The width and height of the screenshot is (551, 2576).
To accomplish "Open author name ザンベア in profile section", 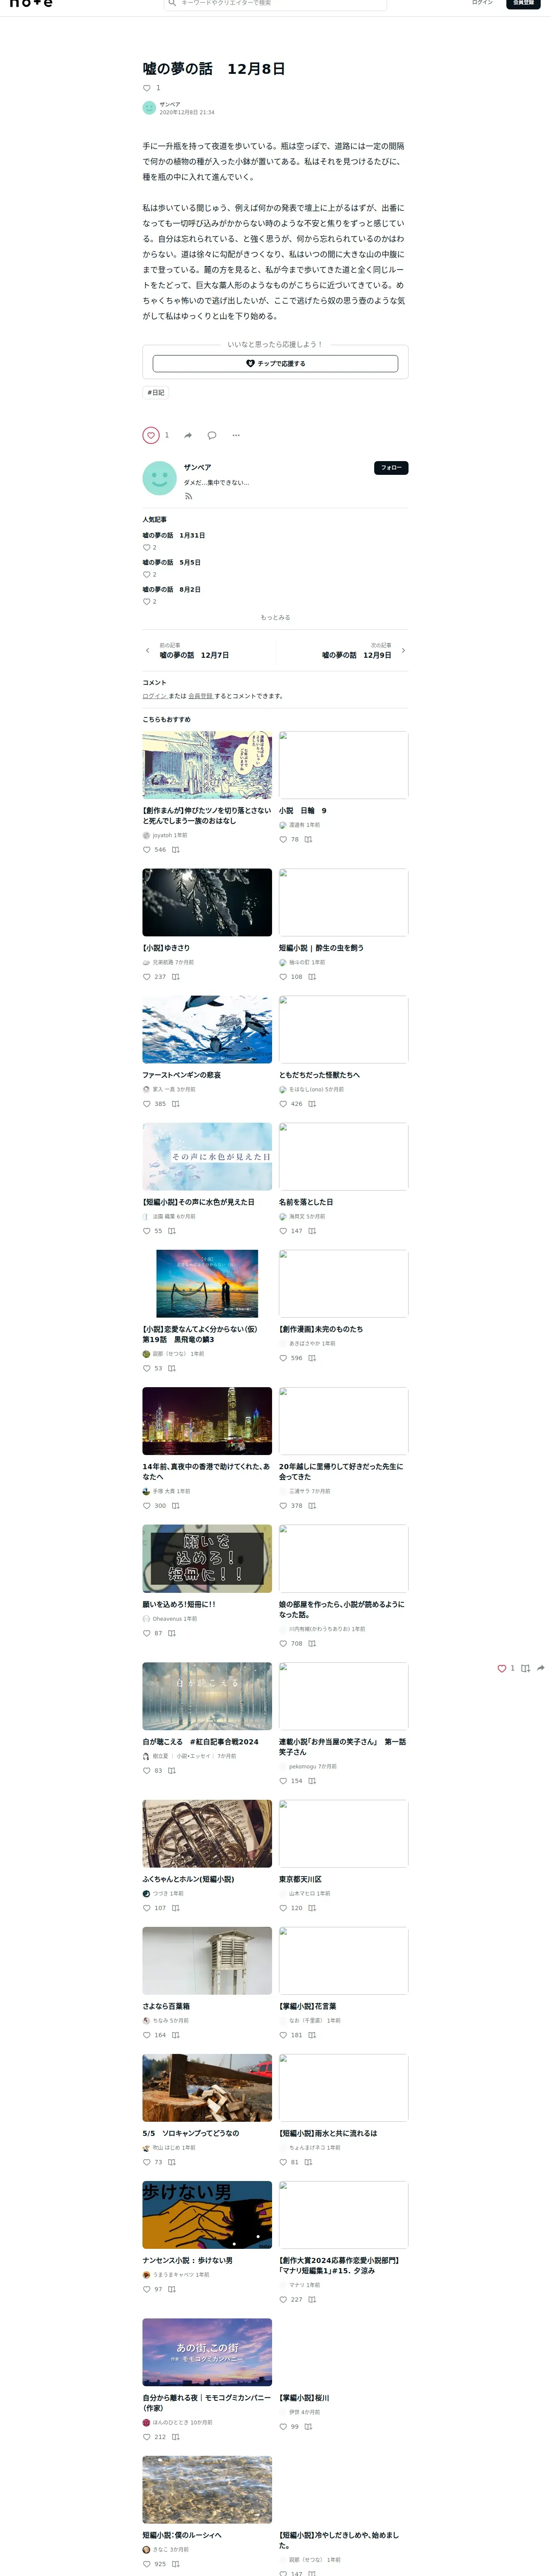I will (x=197, y=467).
